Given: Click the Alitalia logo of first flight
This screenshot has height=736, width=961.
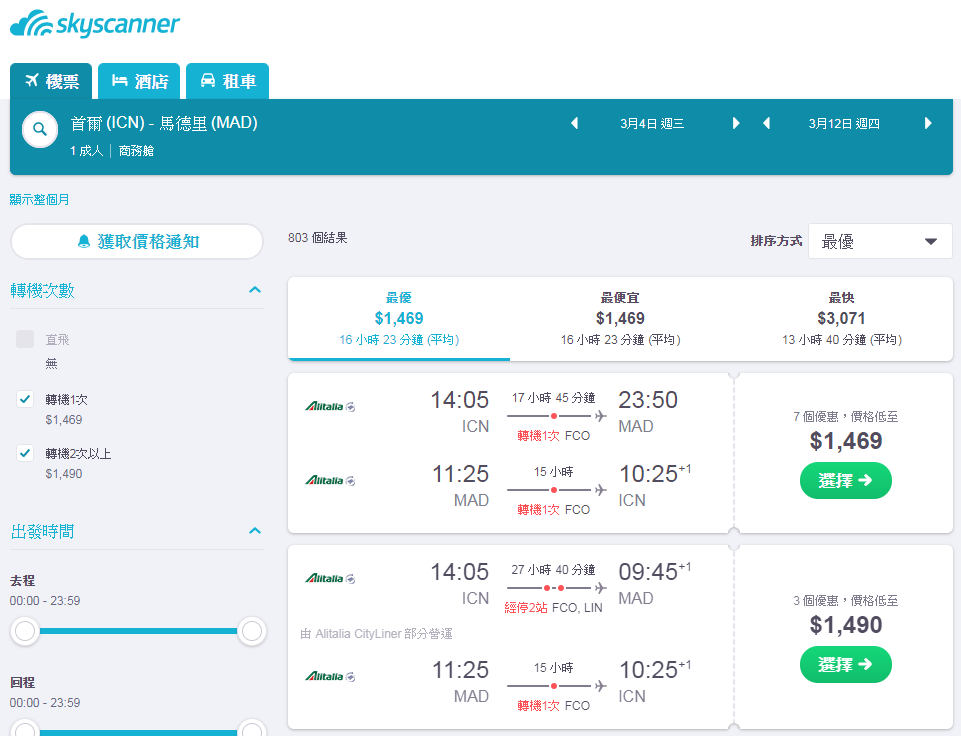Looking at the screenshot, I should tap(330, 406).
